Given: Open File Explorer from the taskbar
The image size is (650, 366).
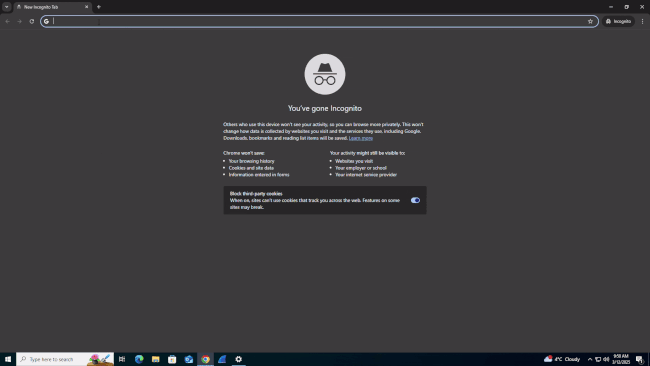Looking at the screenshot, I should pyautogui.click(x=155, y=359).
